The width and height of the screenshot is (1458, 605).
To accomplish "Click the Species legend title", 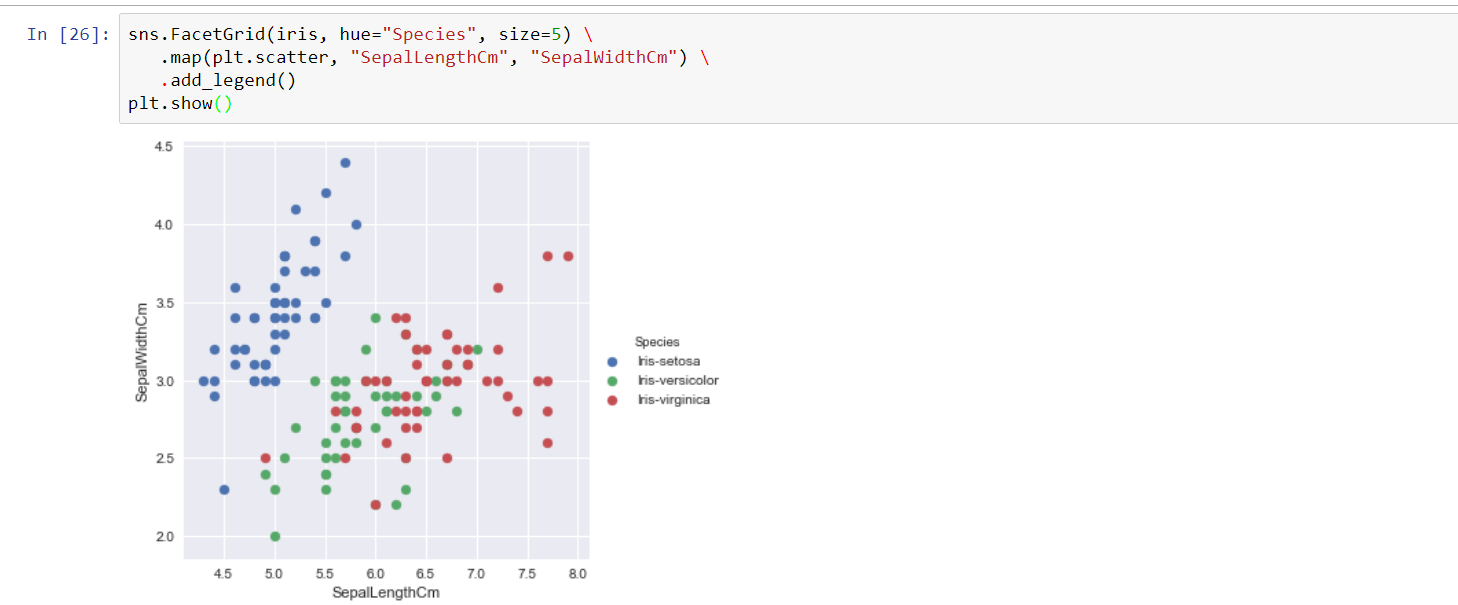I will [x=657, y=342].
